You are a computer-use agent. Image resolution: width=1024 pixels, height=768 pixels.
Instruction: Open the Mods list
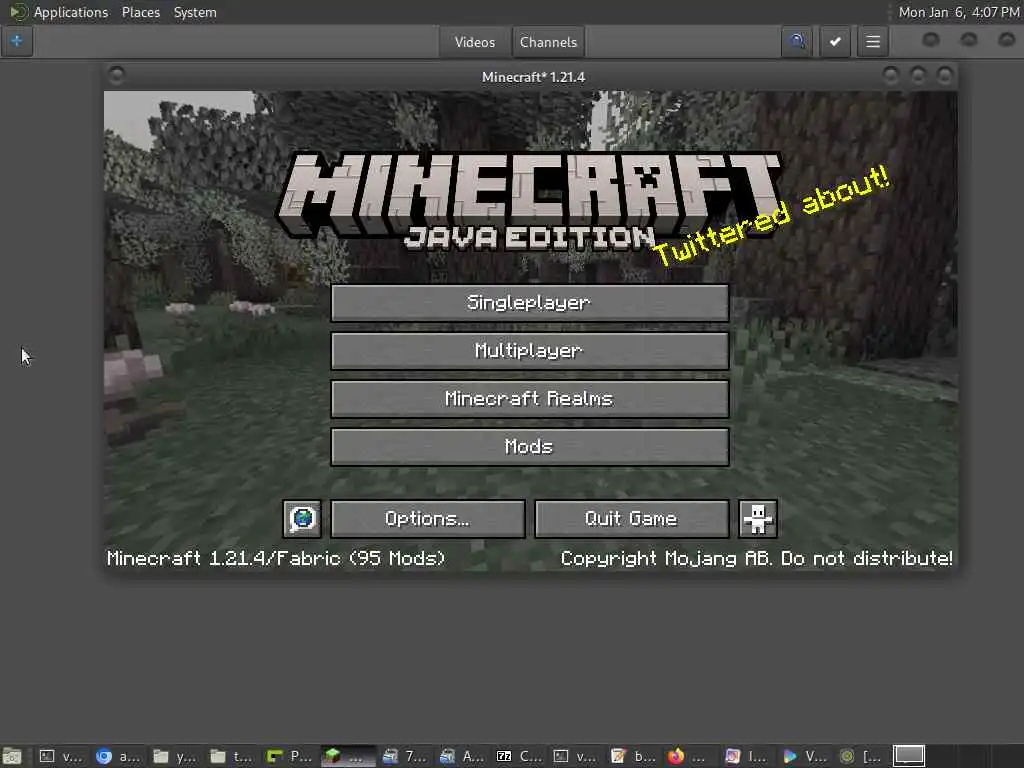click(x=530, y=447)
